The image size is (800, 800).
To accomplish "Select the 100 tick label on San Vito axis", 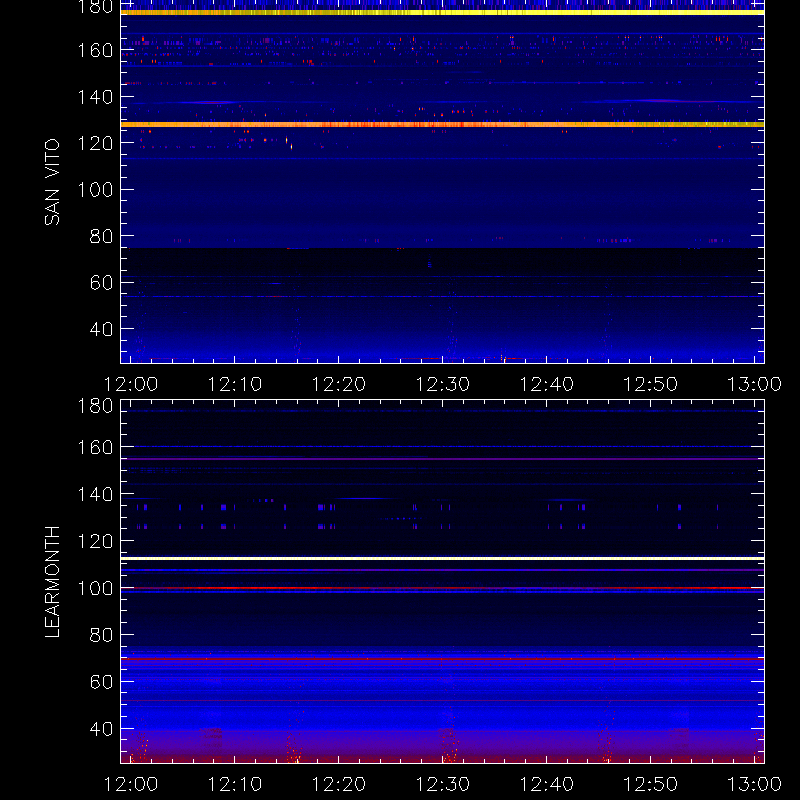I will tap(95, 190).
